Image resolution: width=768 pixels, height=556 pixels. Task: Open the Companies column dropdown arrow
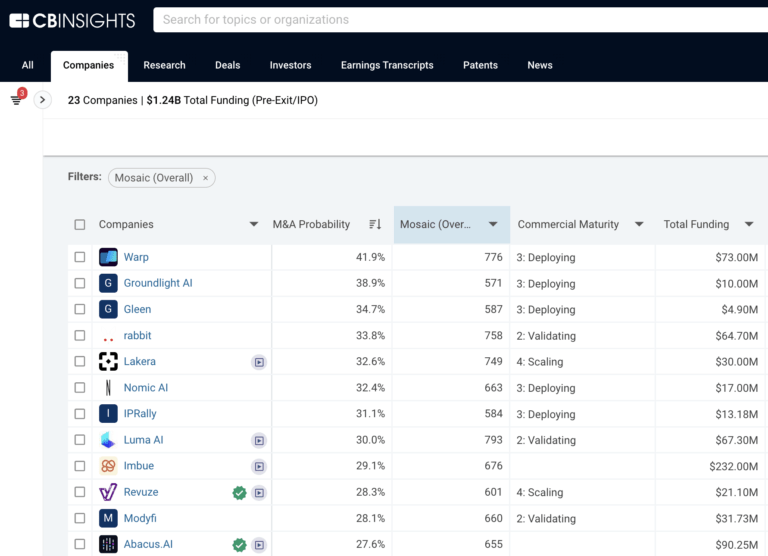pos(254,225)
